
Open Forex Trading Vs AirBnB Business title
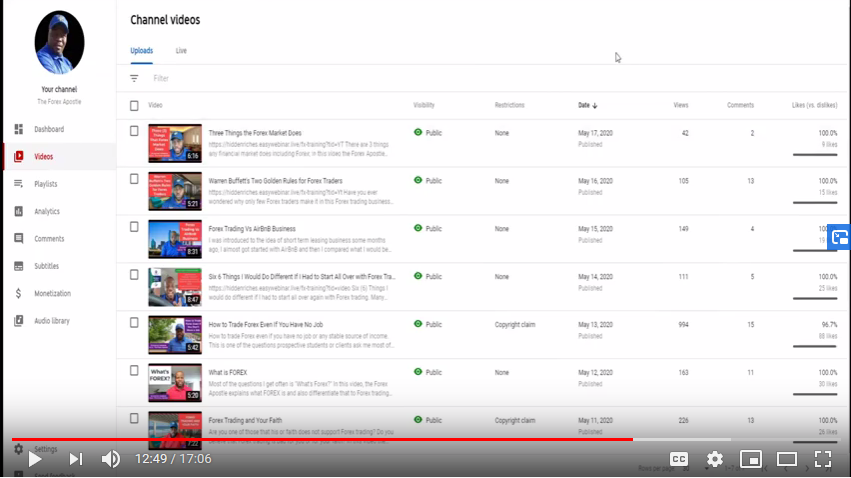[252, 228]
